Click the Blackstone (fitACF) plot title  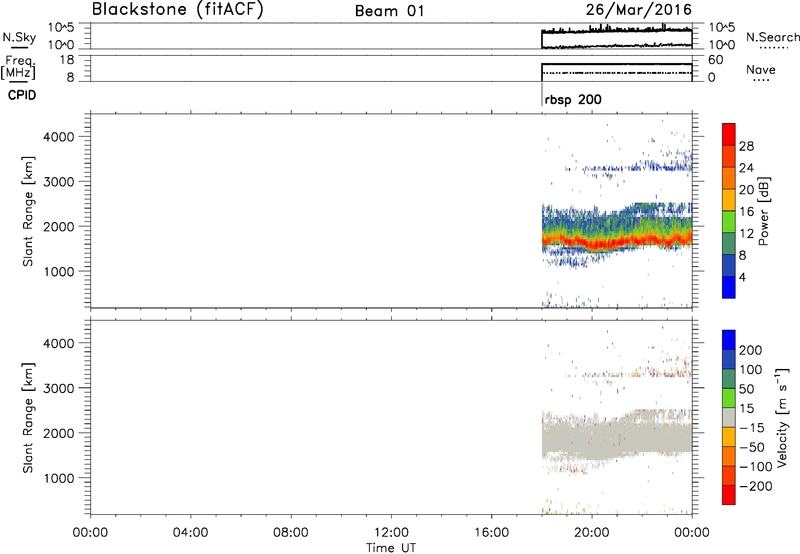pyautogui.click(x=177, y=9)
